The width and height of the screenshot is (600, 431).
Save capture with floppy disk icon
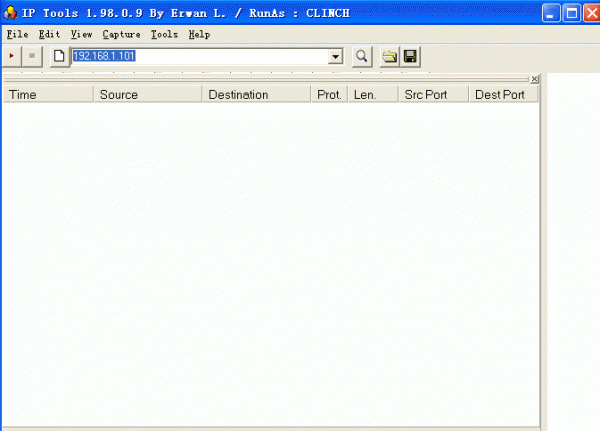click(x=410, y=57)
